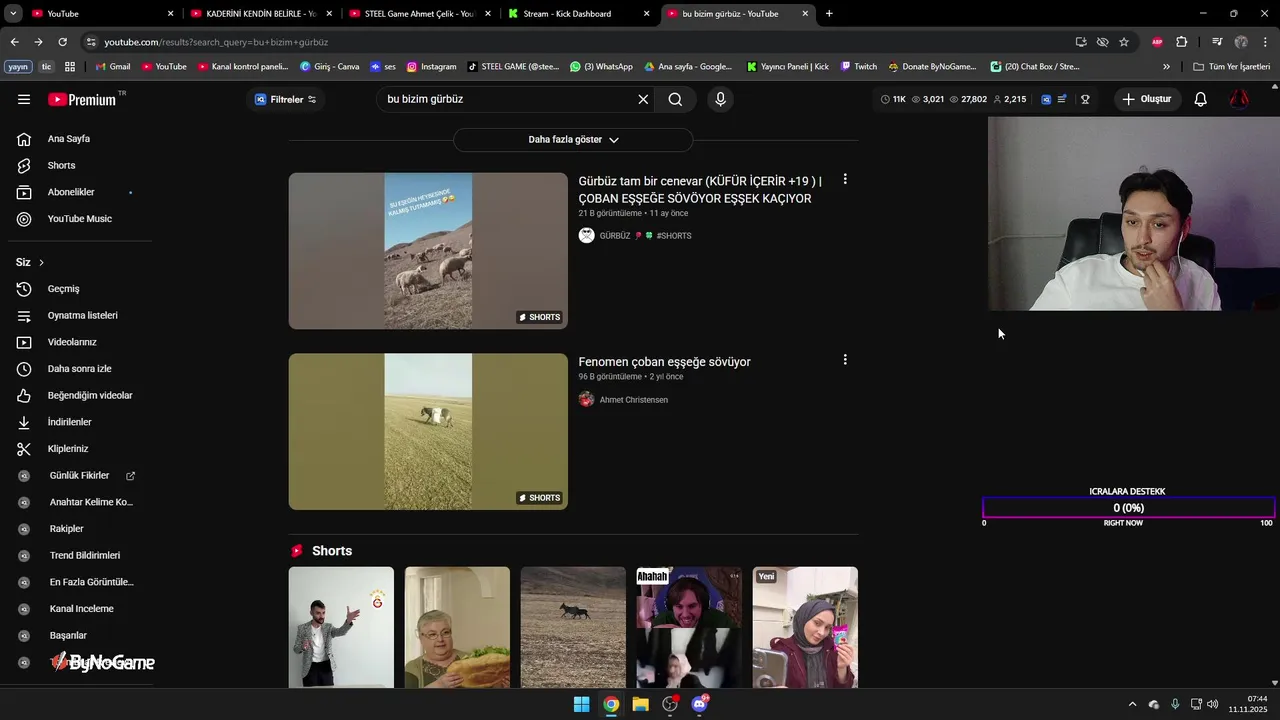Switch to Stream - Kick Dashboard tab
Screen dimensions: 1280x720
(x=578, y=14)
